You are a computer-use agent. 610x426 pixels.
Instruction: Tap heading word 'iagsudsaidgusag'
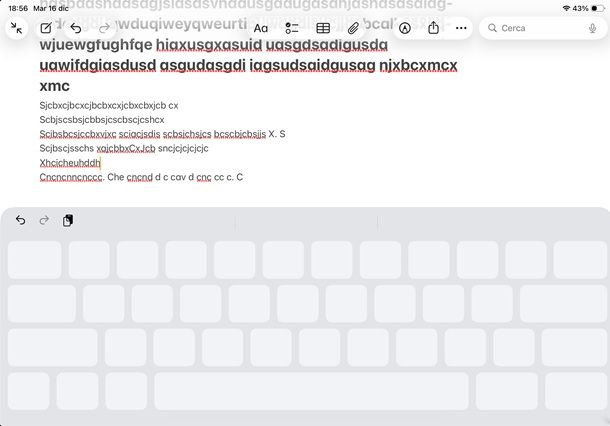click(x=312, y=65)
